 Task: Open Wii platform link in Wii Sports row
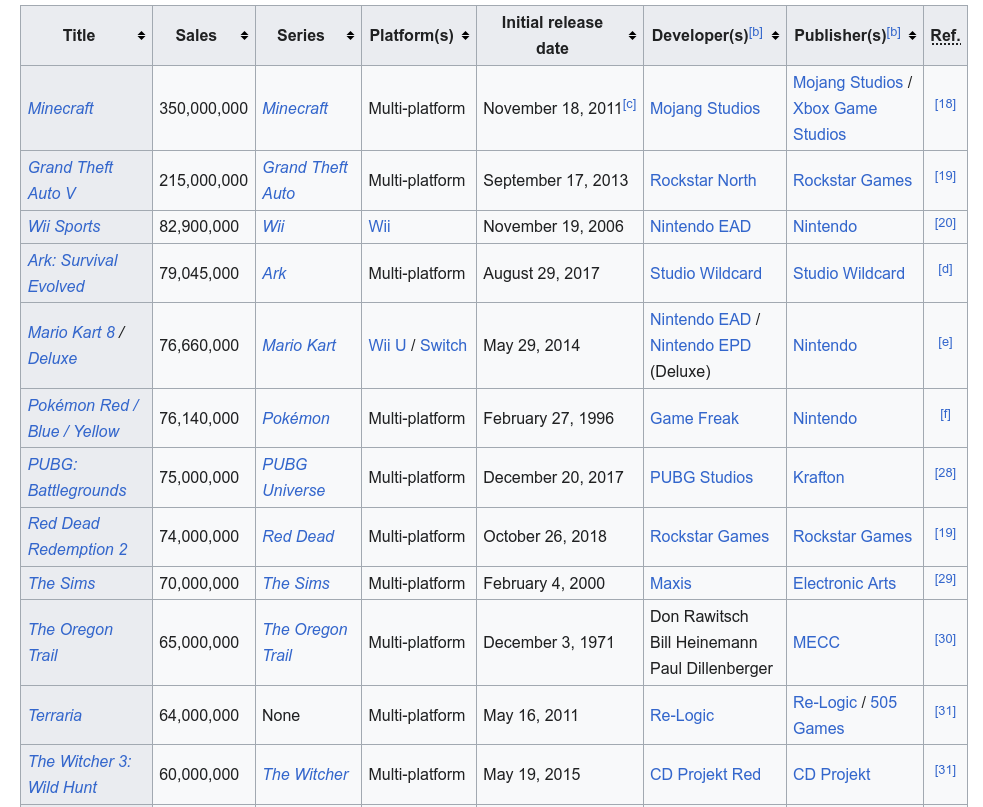[x=379, y=226]
